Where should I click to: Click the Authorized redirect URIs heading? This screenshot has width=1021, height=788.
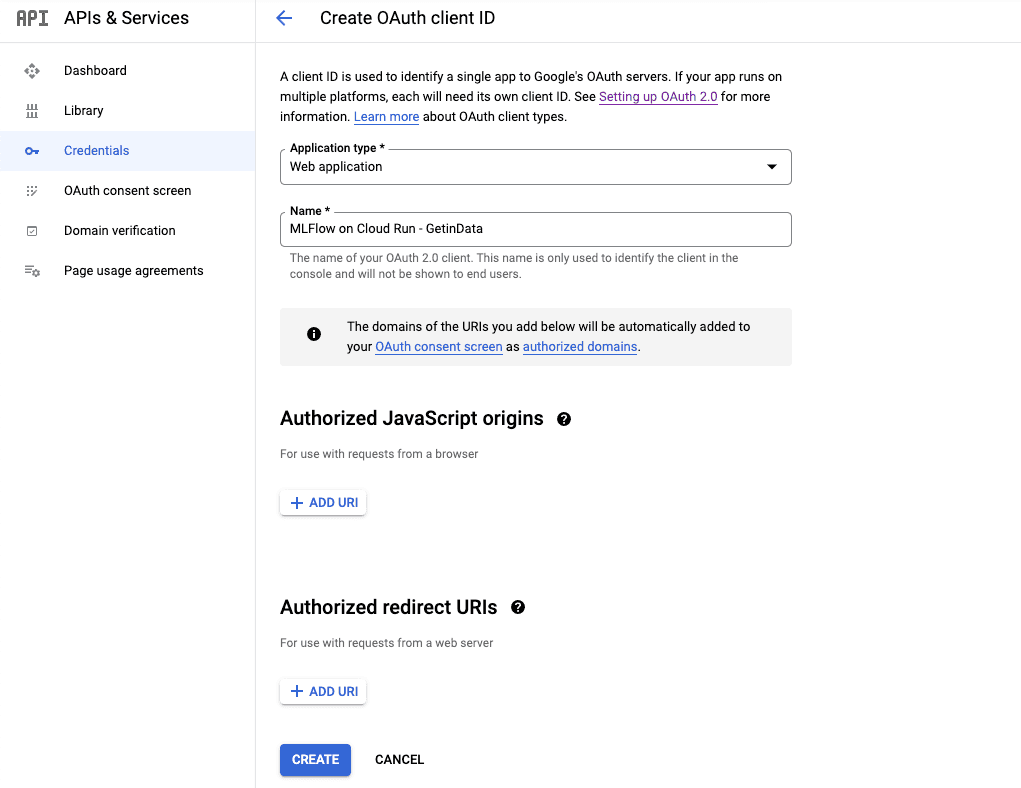pos(389,608)
